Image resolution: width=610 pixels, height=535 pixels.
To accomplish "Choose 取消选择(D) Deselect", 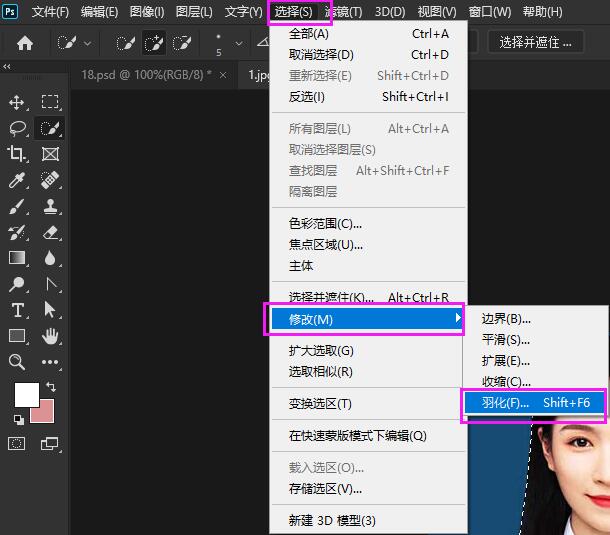I will tap(368, 55).
